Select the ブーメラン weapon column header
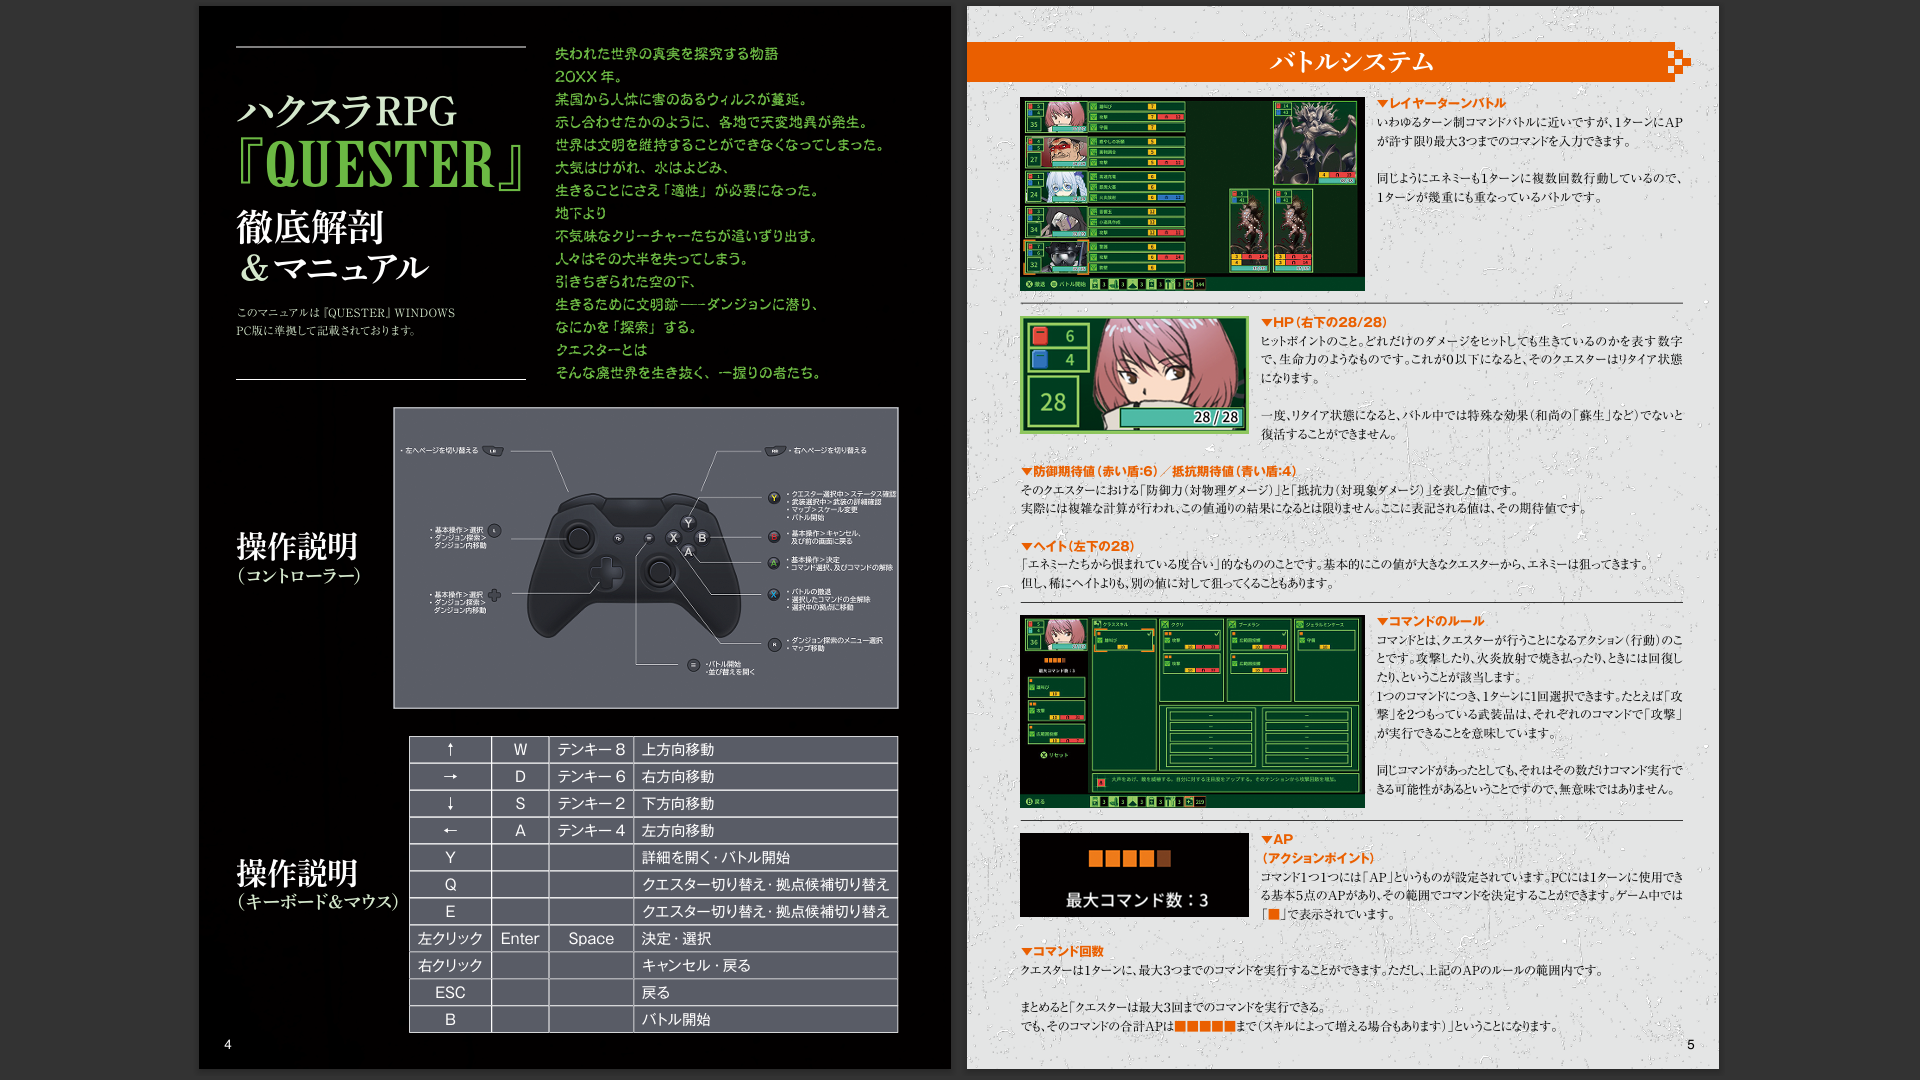This screenshot has height=1080, width=1920. point(1245,624)
